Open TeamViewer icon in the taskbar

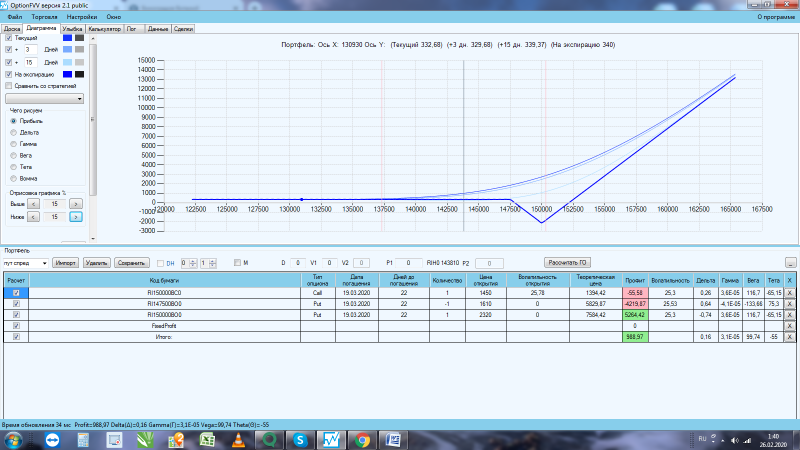pos(52,440)
